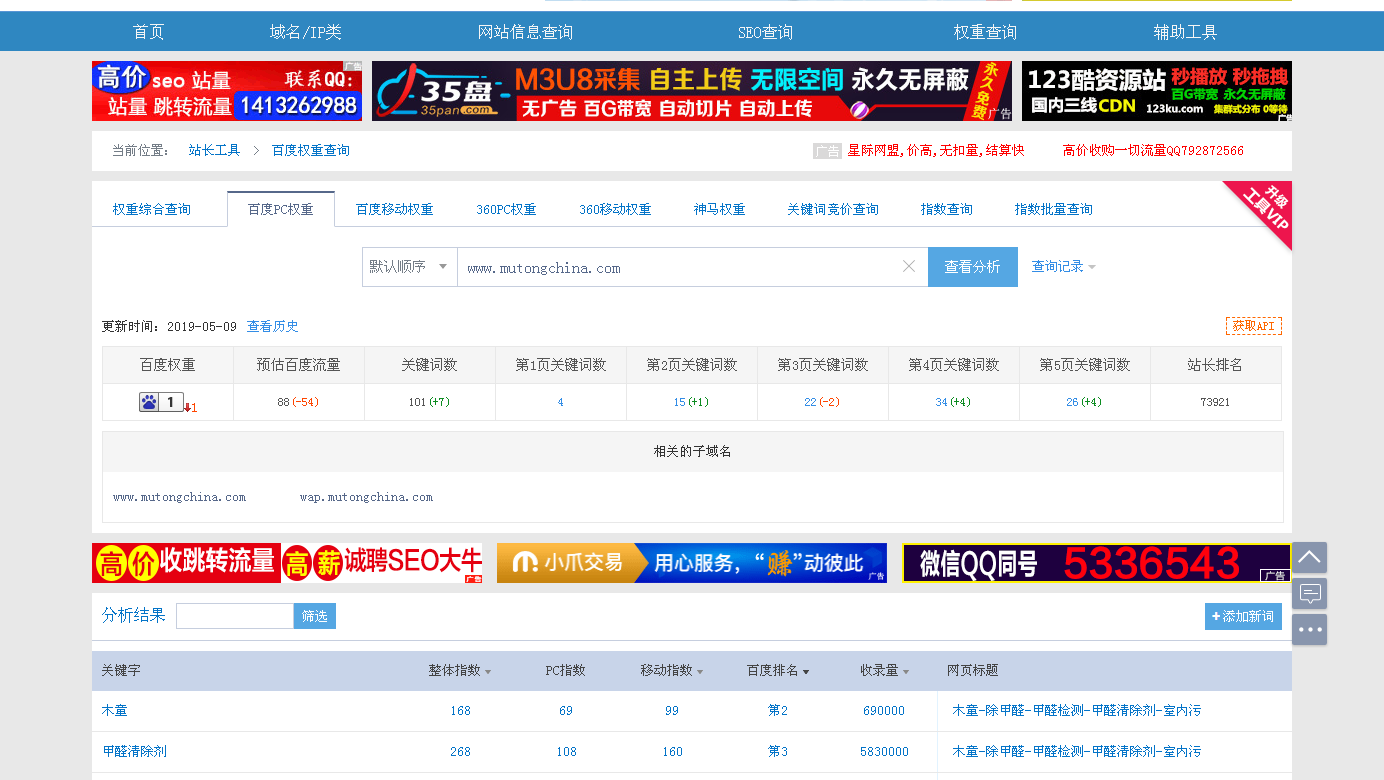Switch to 关键词竞价查询 tab

(x=832, y=210)
